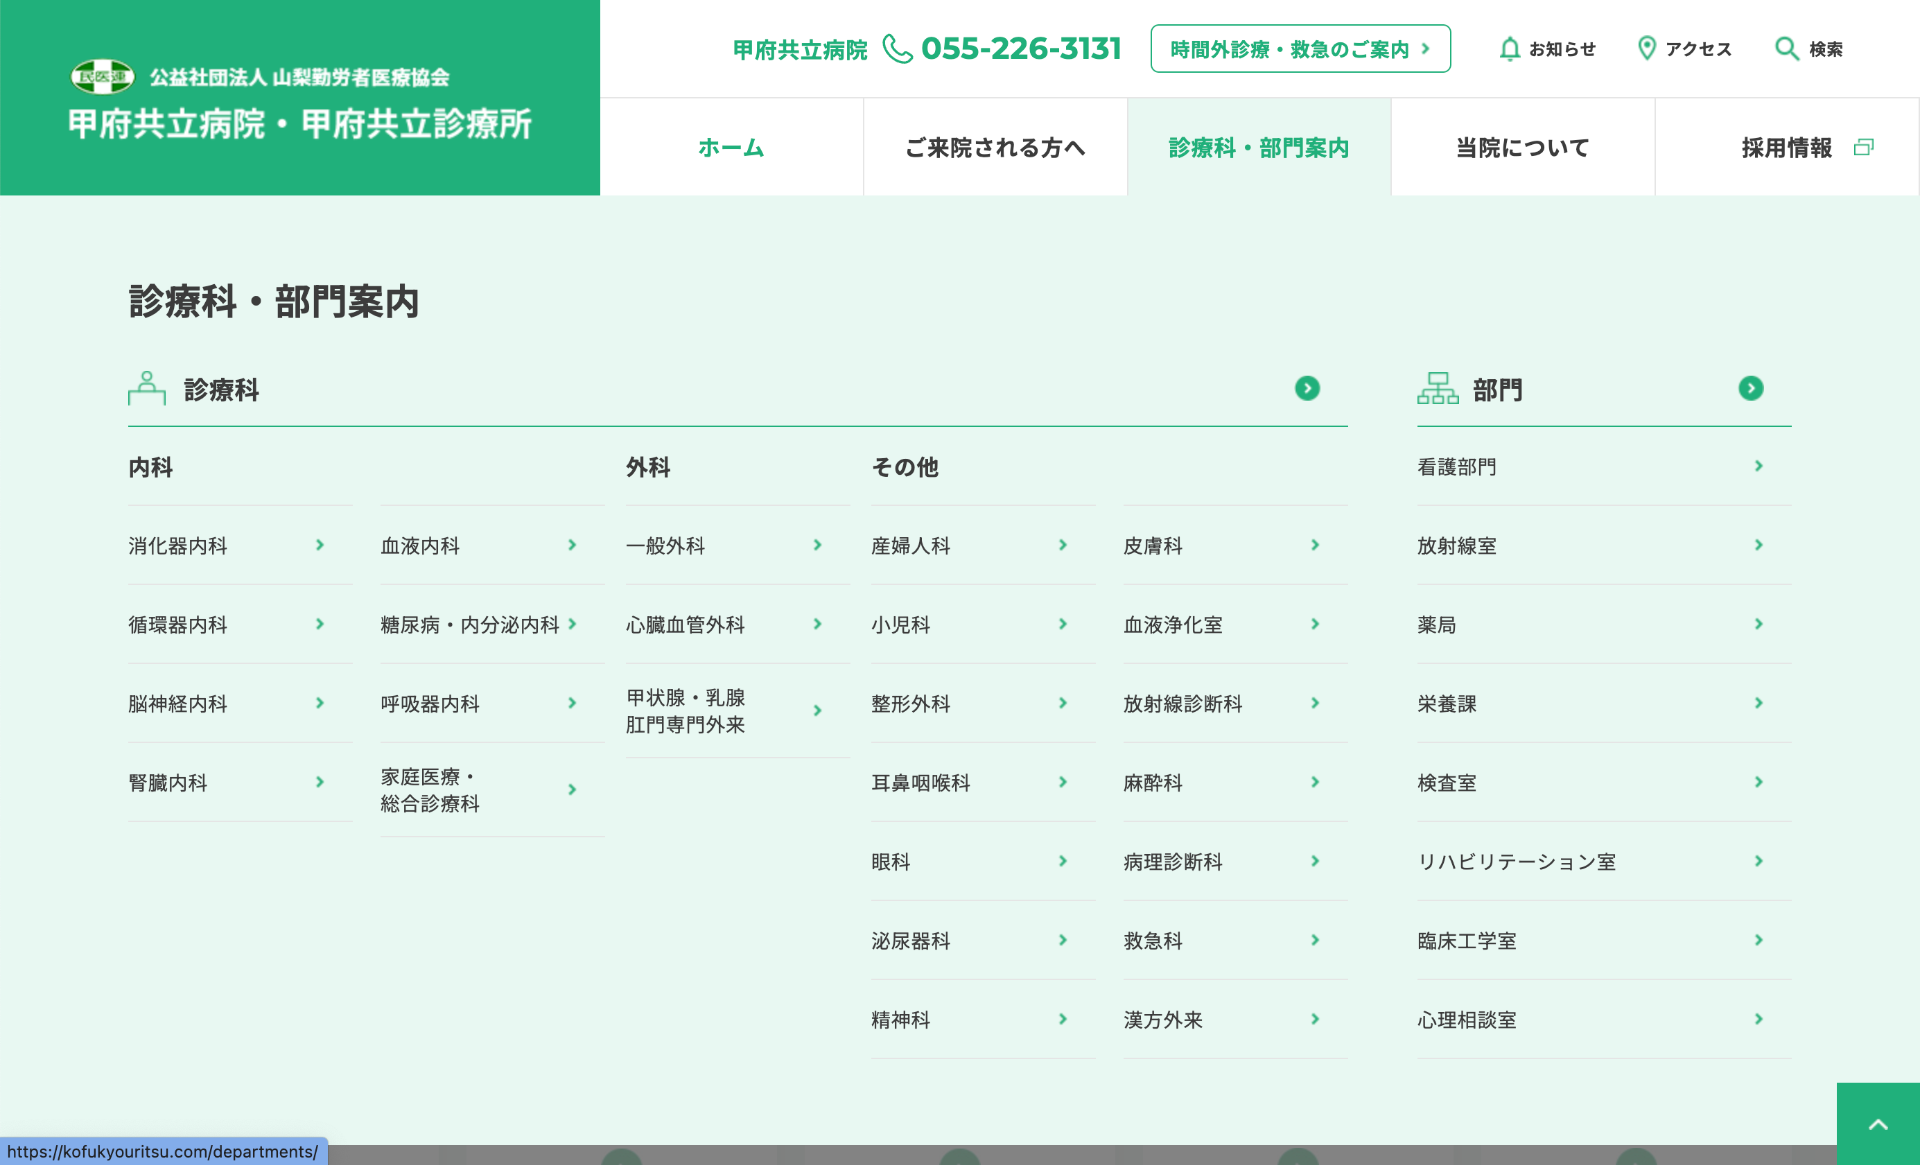Click the green circle arrow next to 診療科
Image resolution: width=1920 pixels, height=1165 pixels.
(x=1307, y=388)
